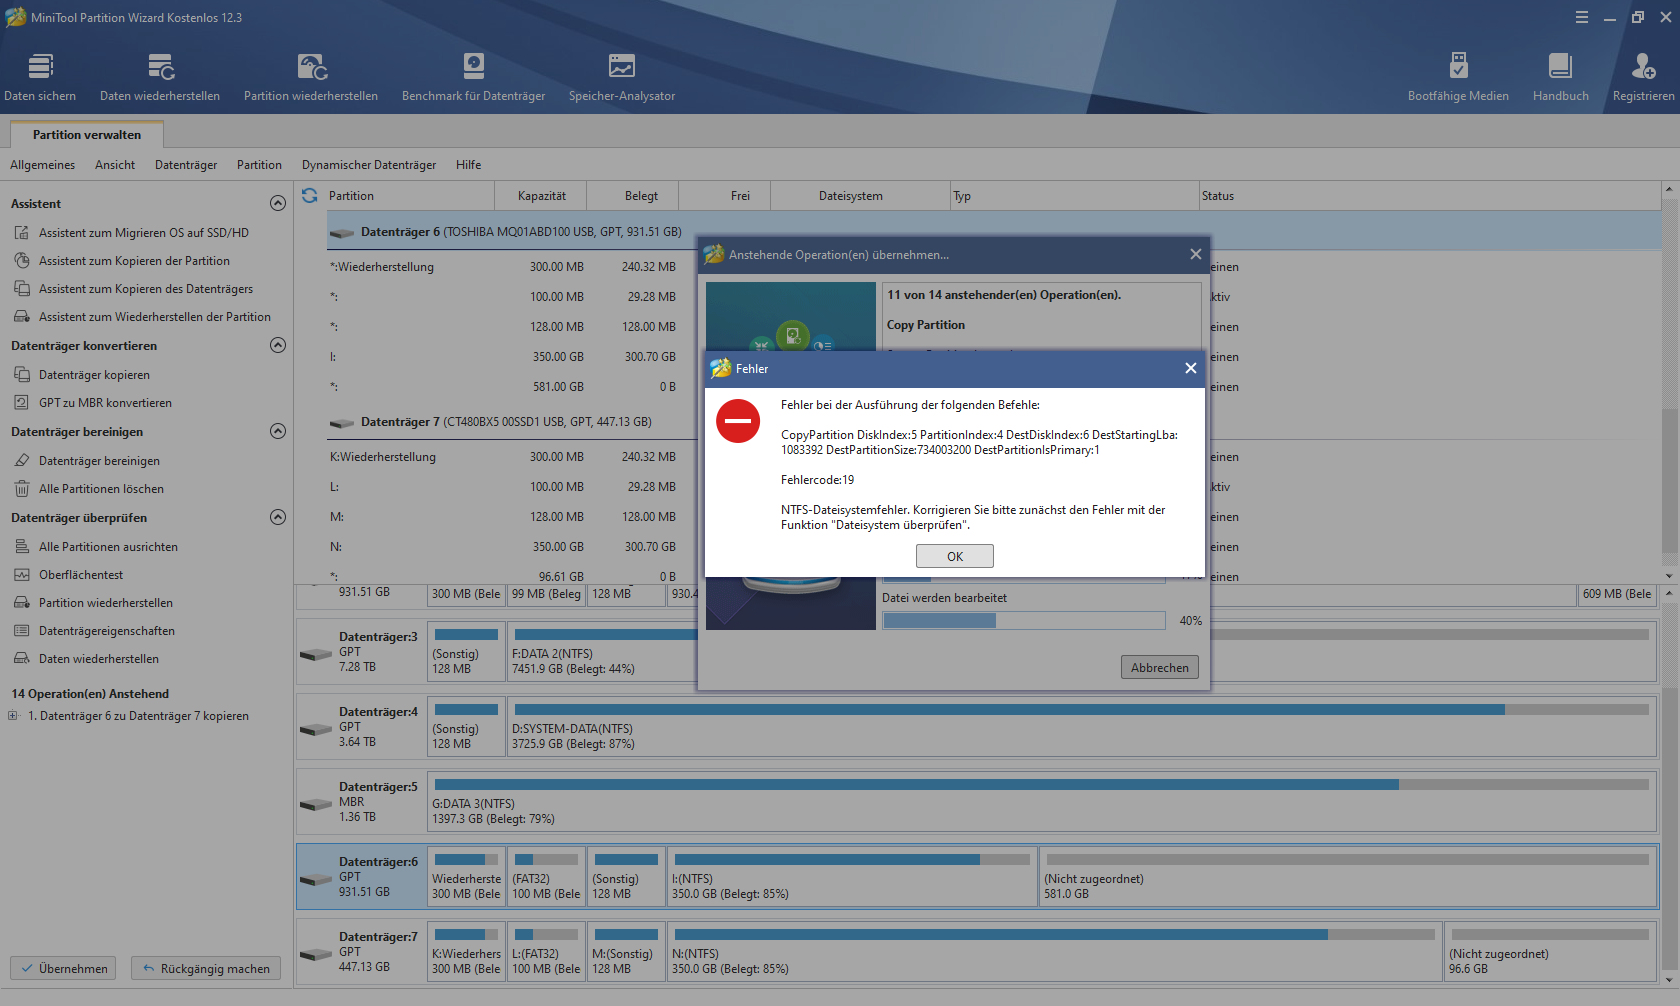Open the Partition menu
1680x1006 pixels.
[x=259, y=165]
